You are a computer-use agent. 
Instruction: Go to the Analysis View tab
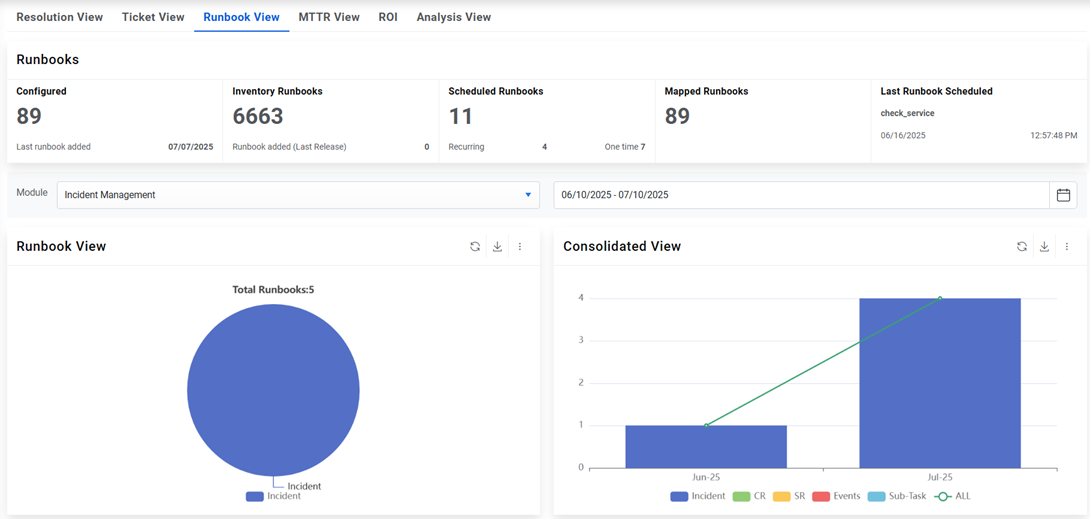454,17
